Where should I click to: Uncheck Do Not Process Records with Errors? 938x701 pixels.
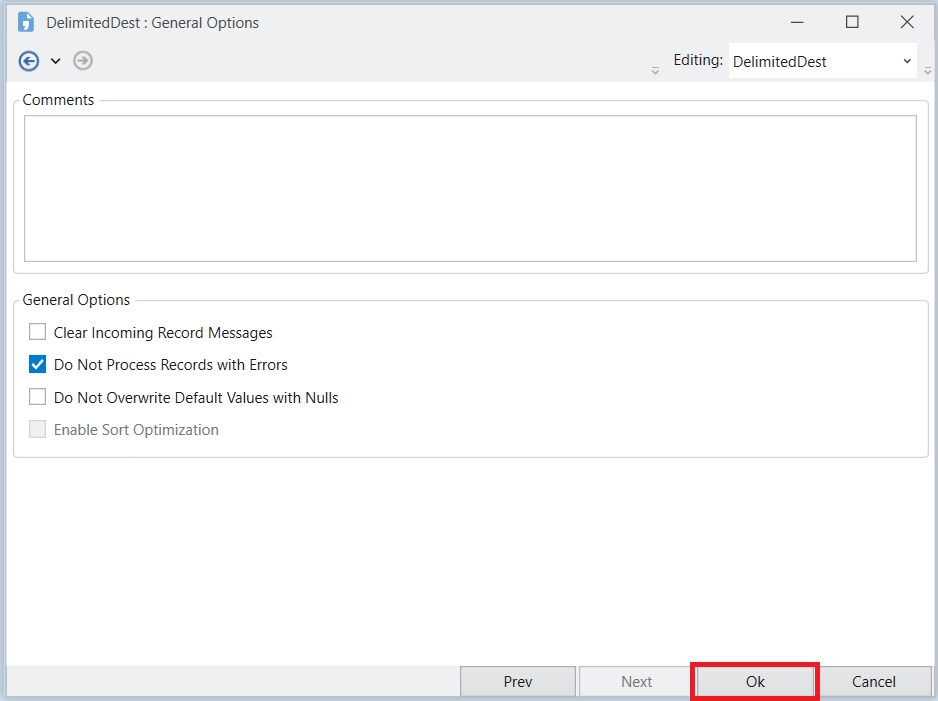pyautogui.click(x=38, y=365)
